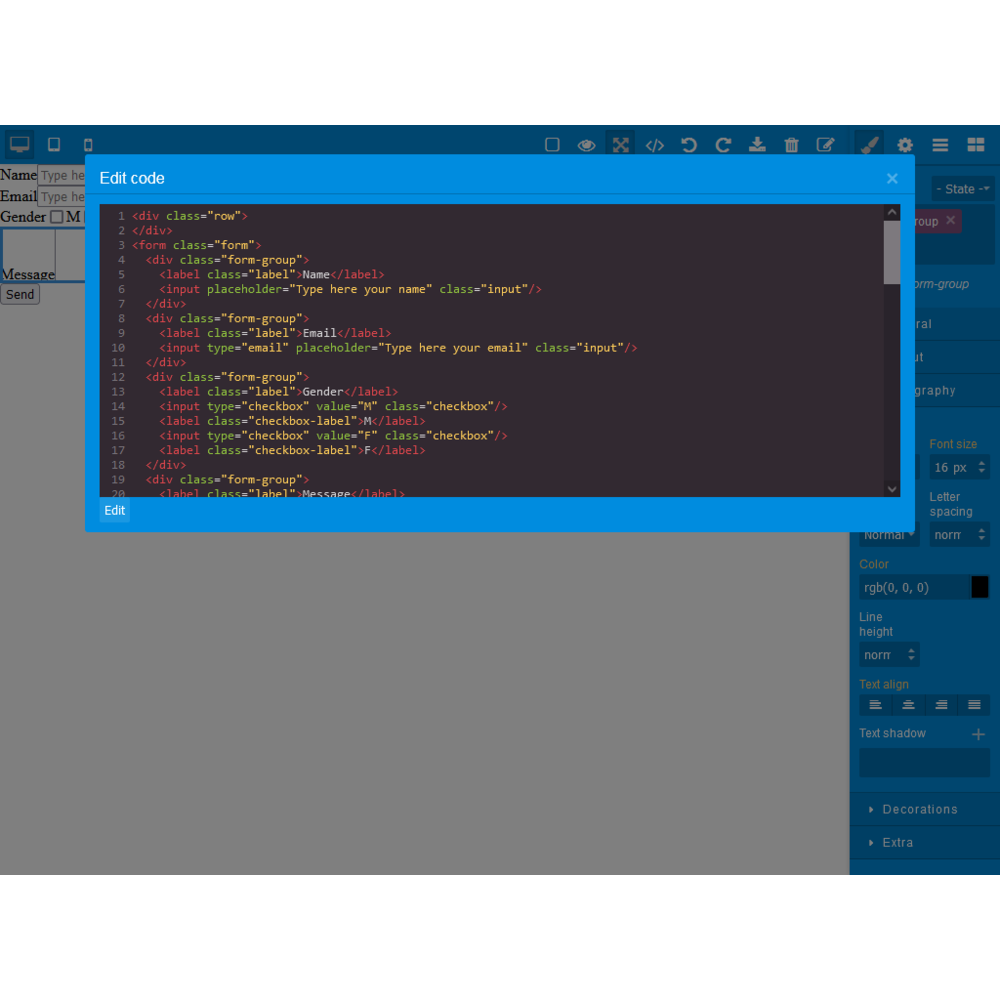The height and width of the screenshot is (1000, 1000).
Task: Click the import download icon
Action: tap(757, 145)
